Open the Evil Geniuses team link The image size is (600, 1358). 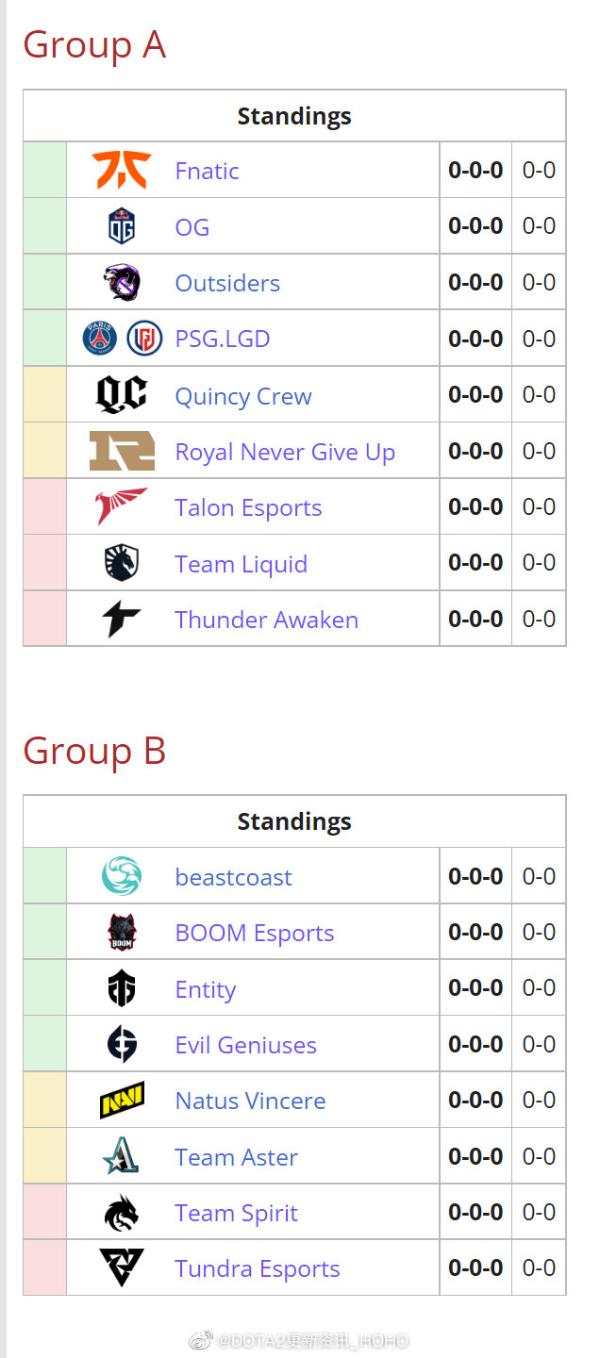(x=245, y=1044)
